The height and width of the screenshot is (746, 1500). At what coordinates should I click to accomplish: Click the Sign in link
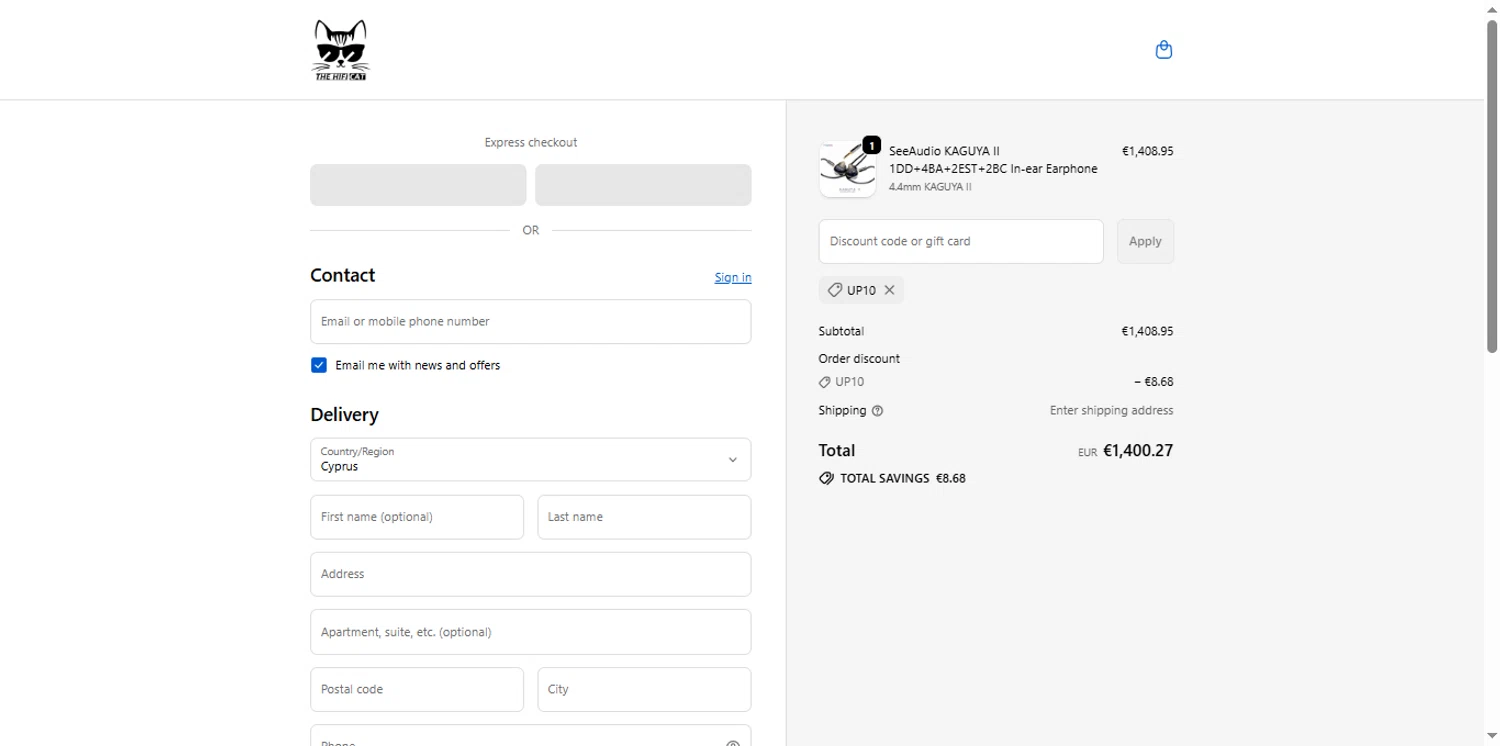(733, 277)
